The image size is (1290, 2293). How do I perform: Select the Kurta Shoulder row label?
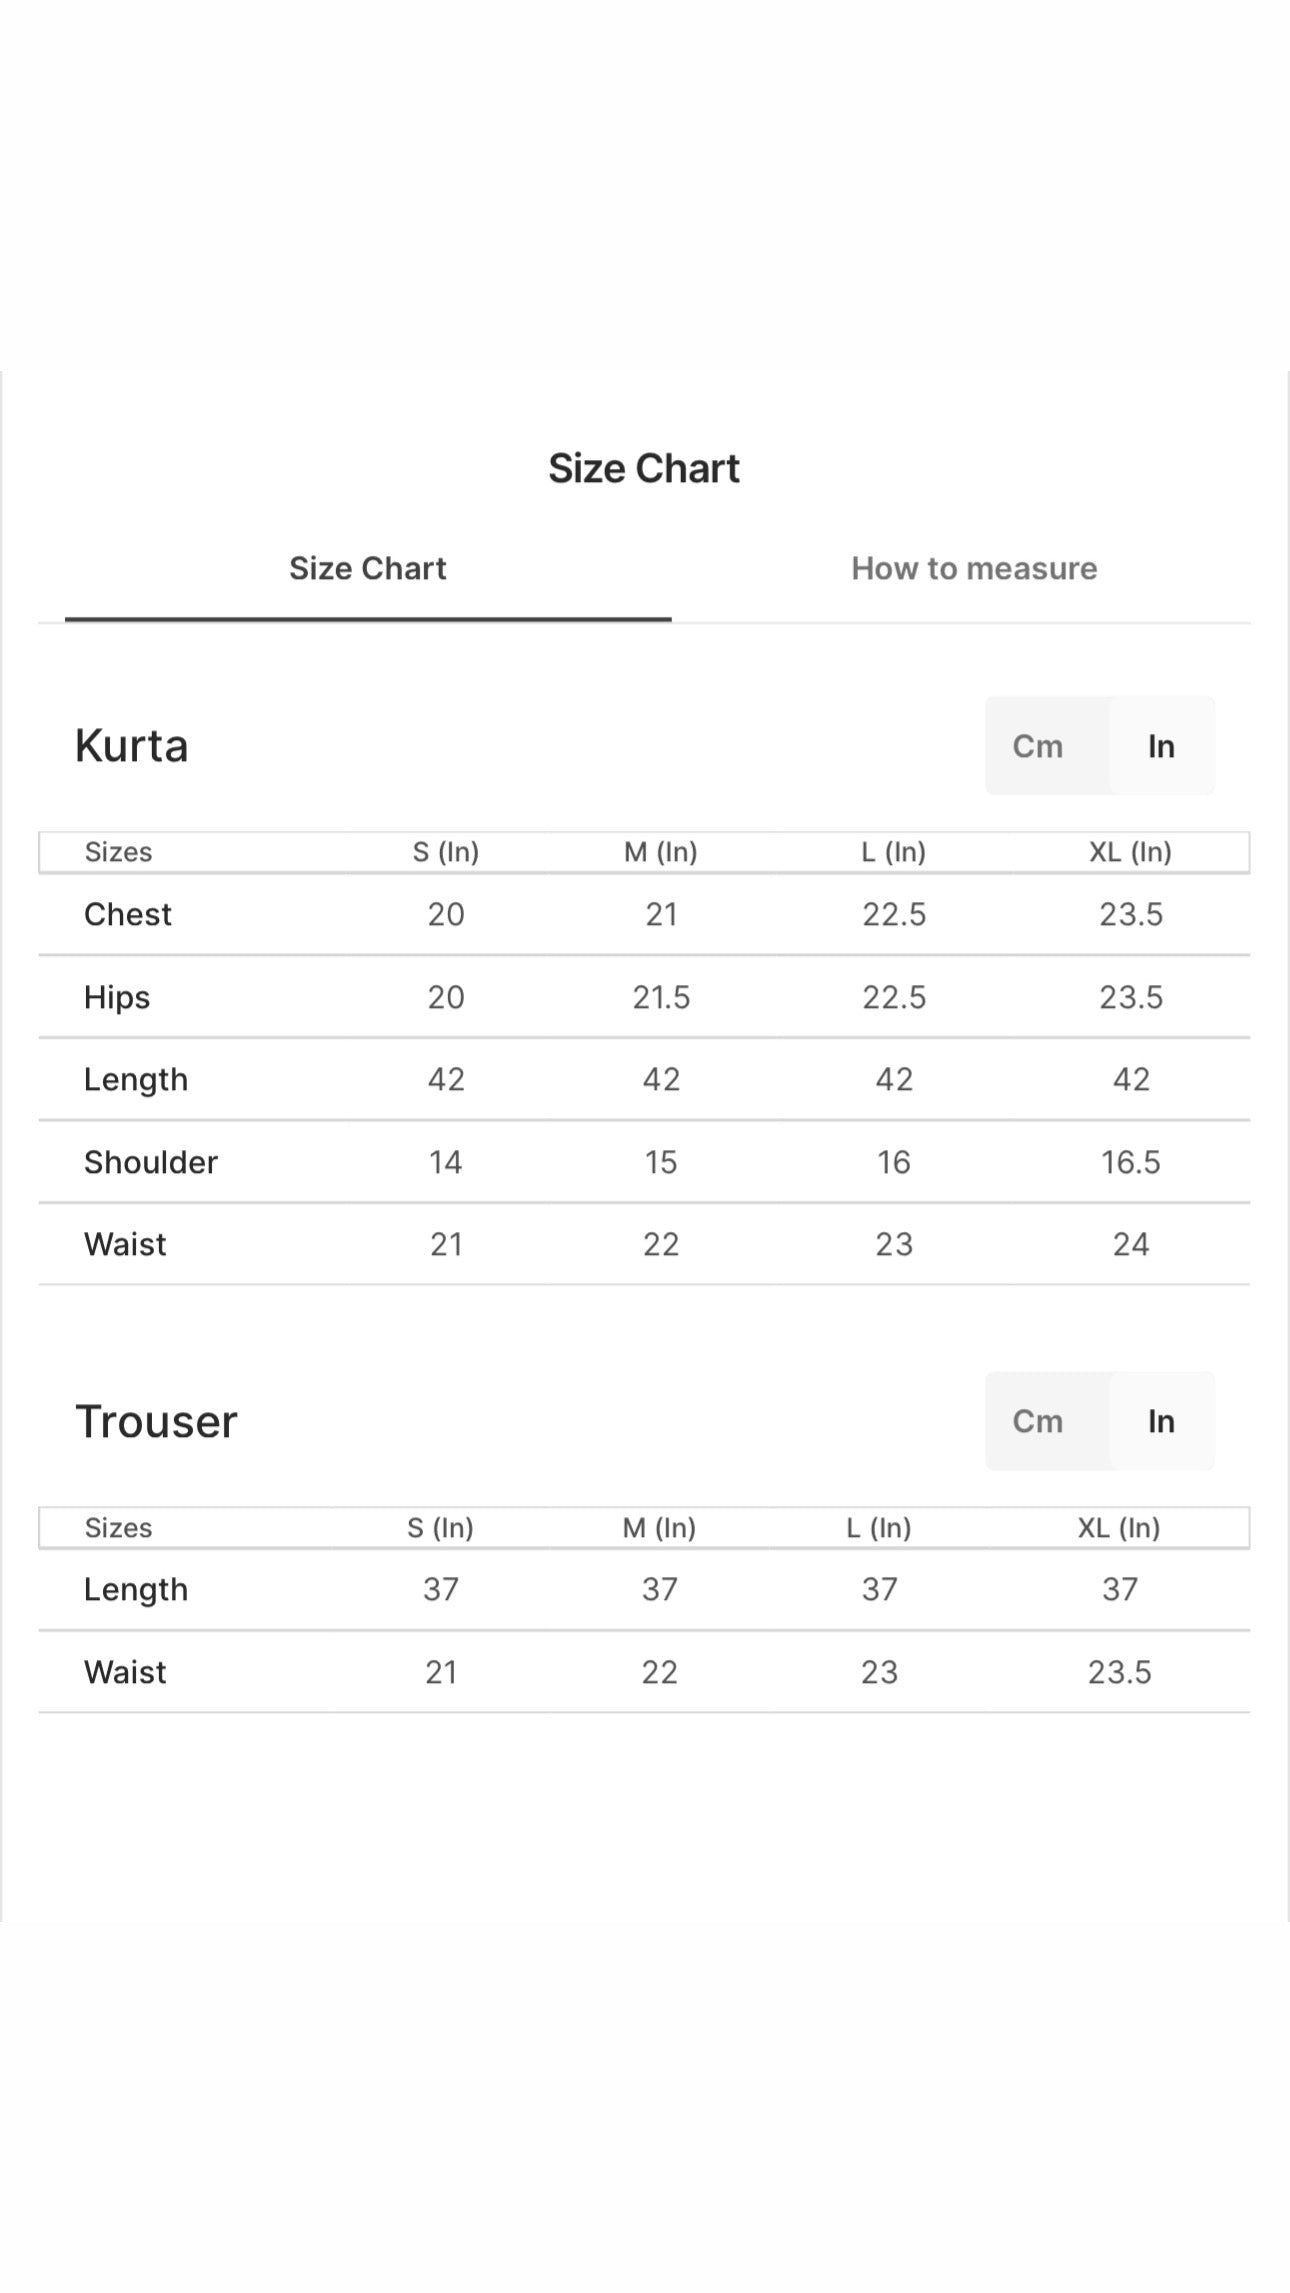(x=151, y=1162)
